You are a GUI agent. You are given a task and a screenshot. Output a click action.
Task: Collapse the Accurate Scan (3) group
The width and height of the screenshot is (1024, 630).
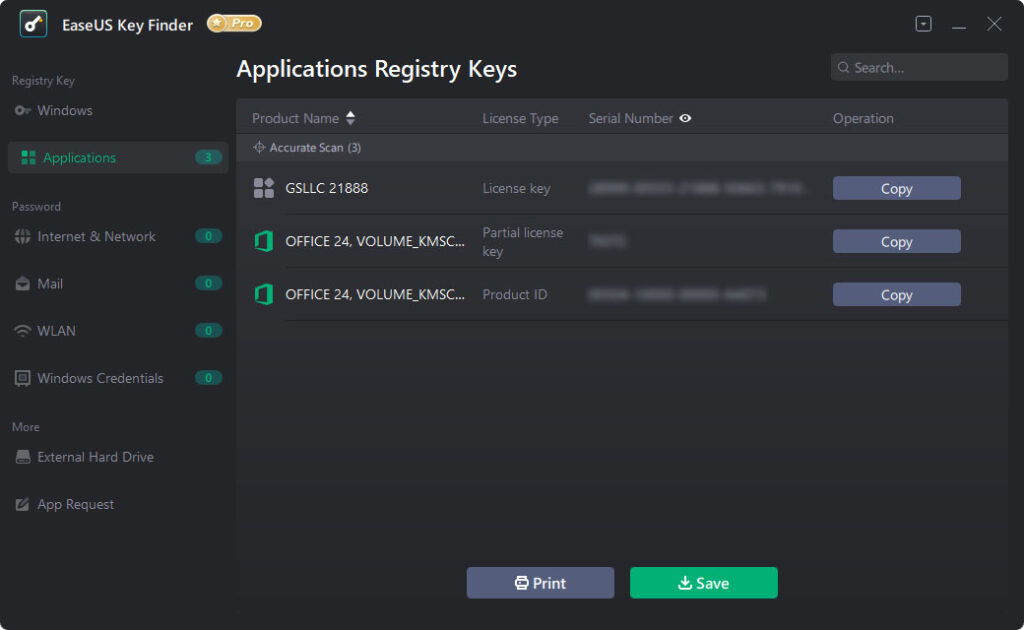click(621, 148)
